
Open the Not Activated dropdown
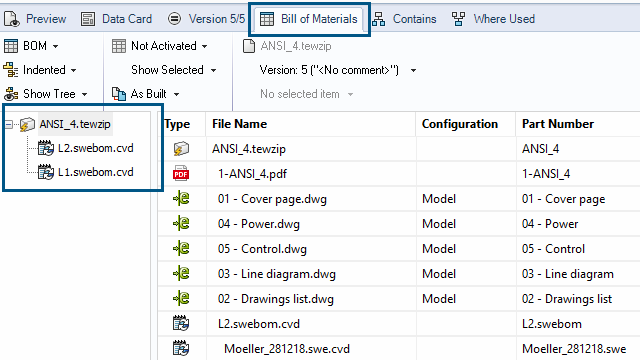click(x=160, y=46)
